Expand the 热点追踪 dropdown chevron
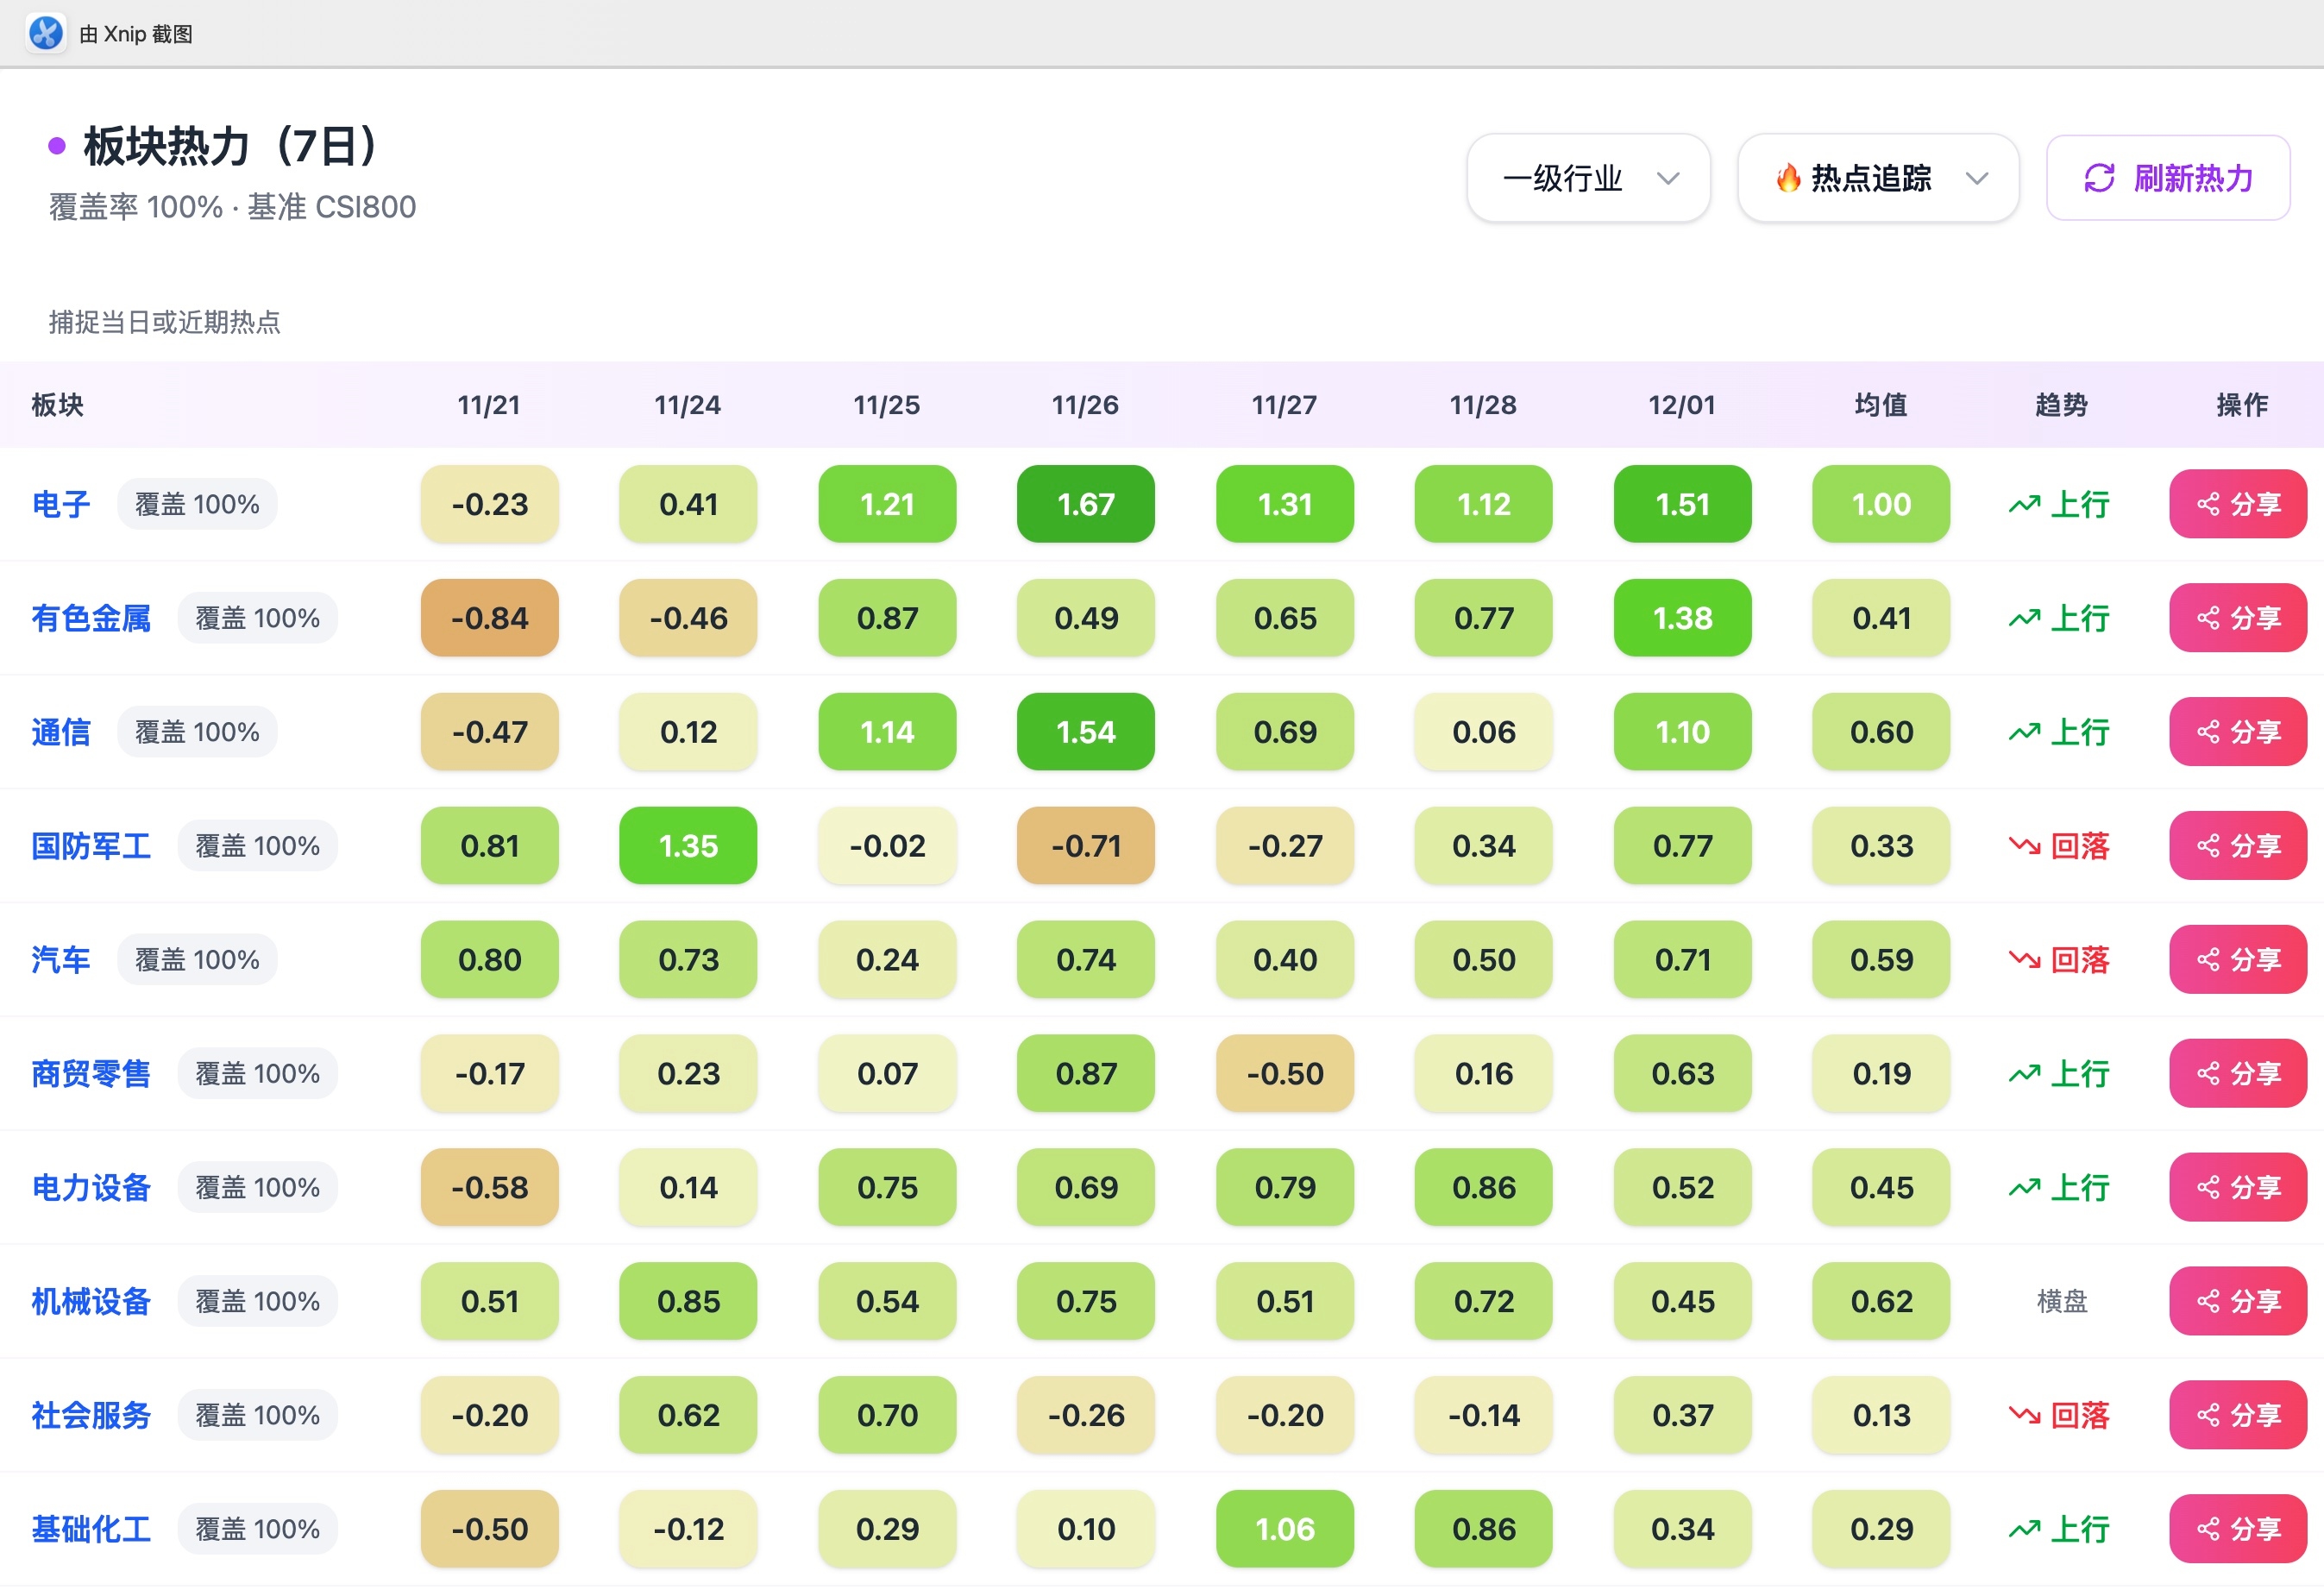This screenshot has width=2324, height=1596. pyautogui.click(x=1976, y=178)
